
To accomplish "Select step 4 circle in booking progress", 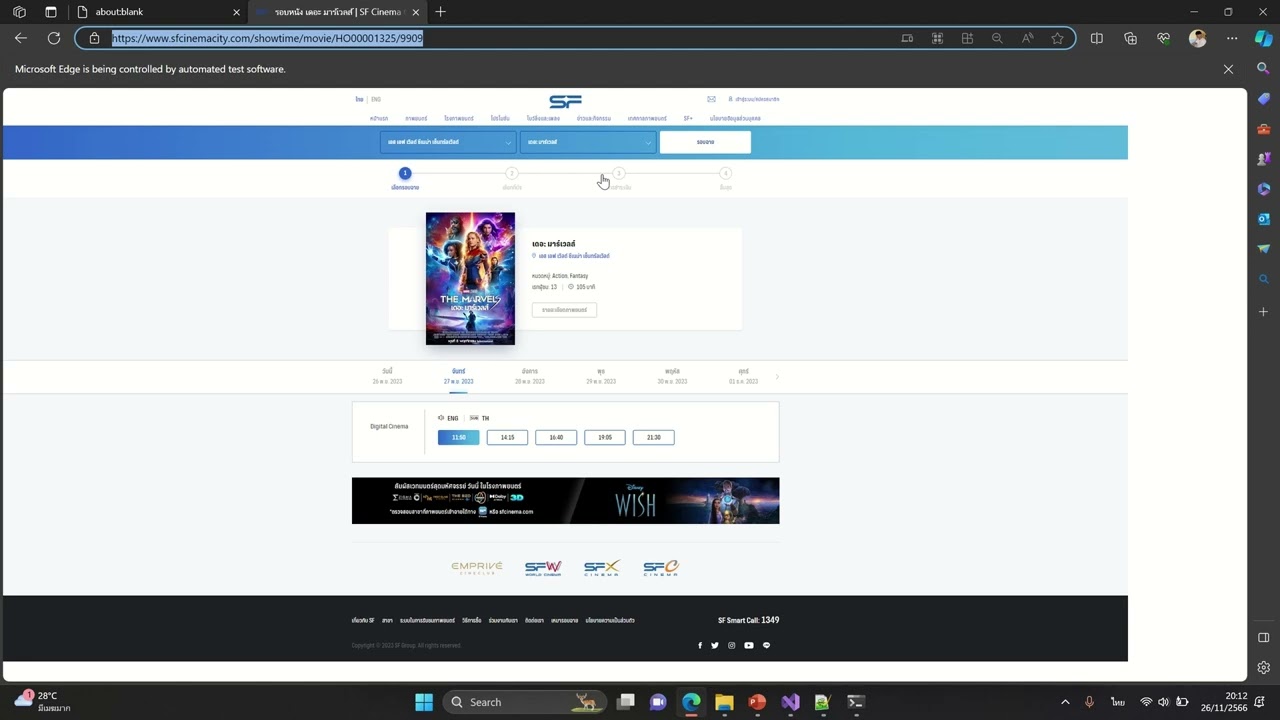I will [x=726, y=173].
